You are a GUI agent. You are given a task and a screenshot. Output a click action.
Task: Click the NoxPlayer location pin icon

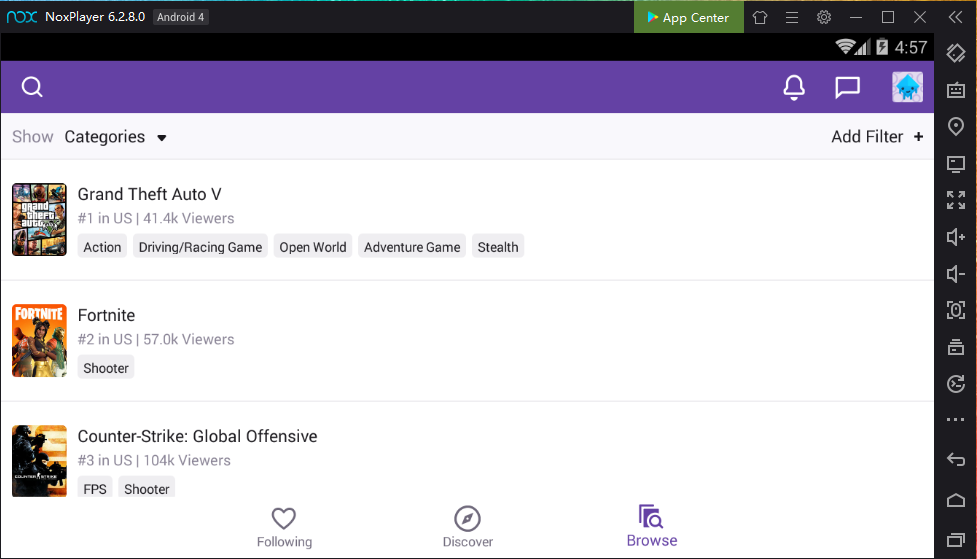955,126
